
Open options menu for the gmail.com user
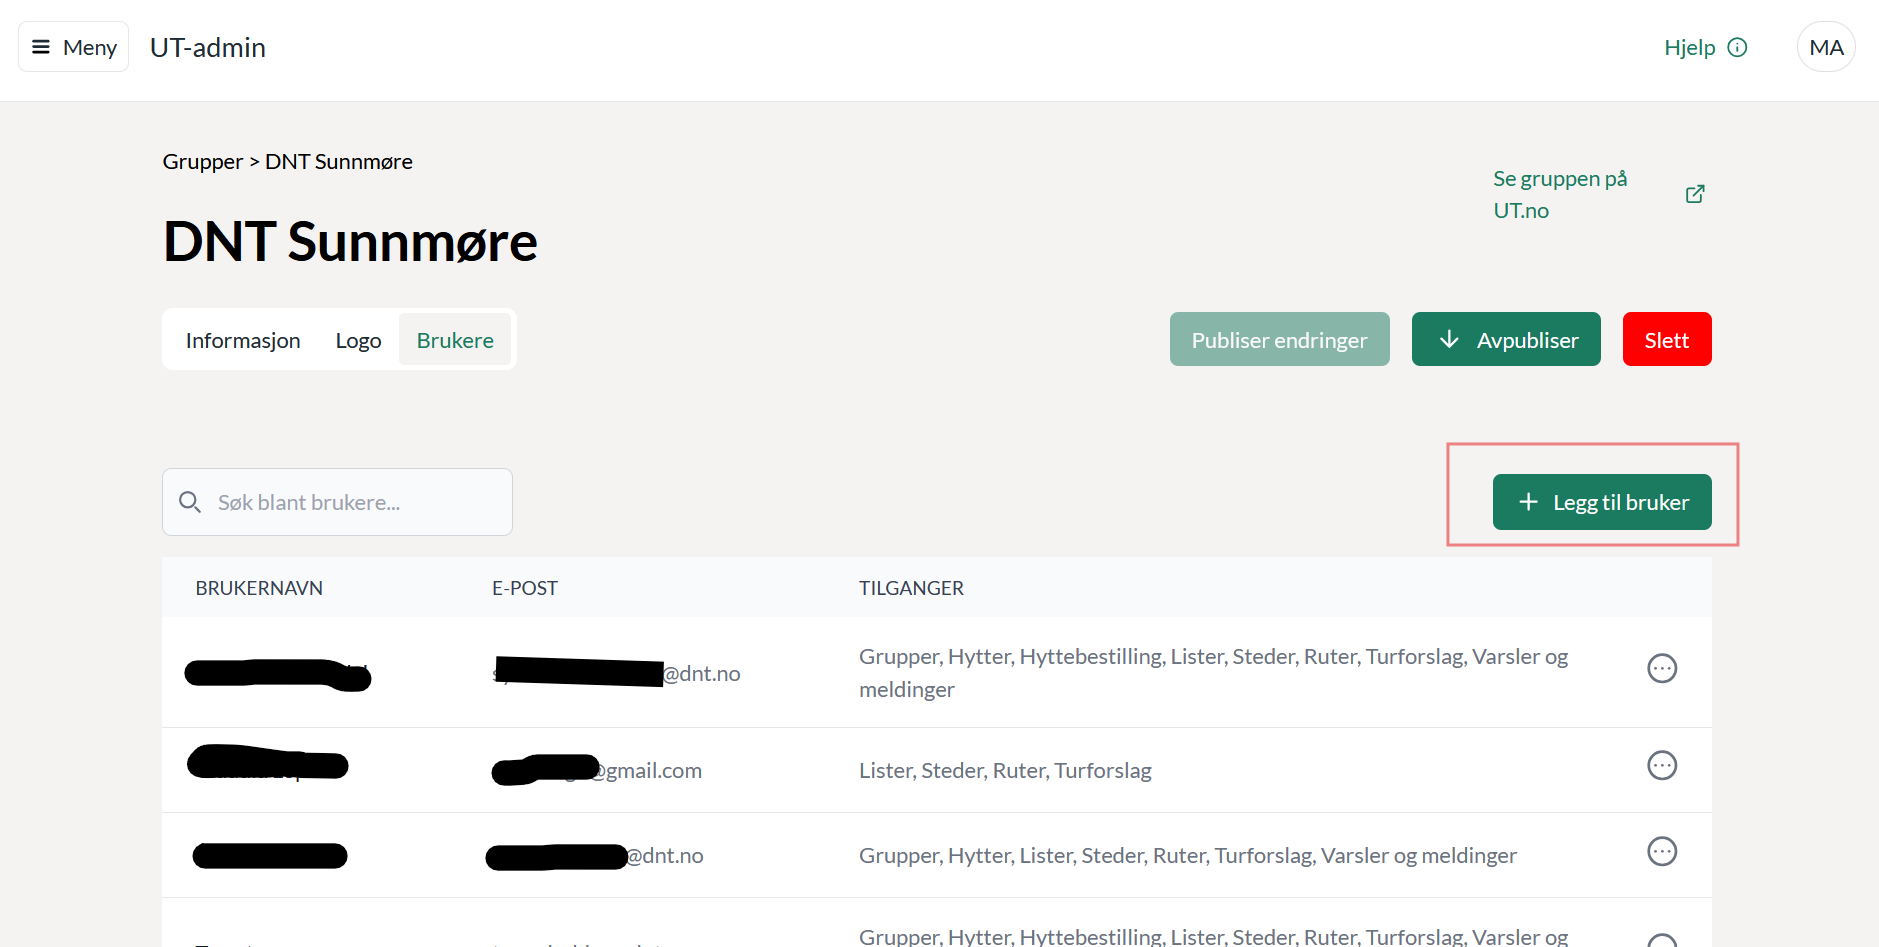coord(1661,766)
